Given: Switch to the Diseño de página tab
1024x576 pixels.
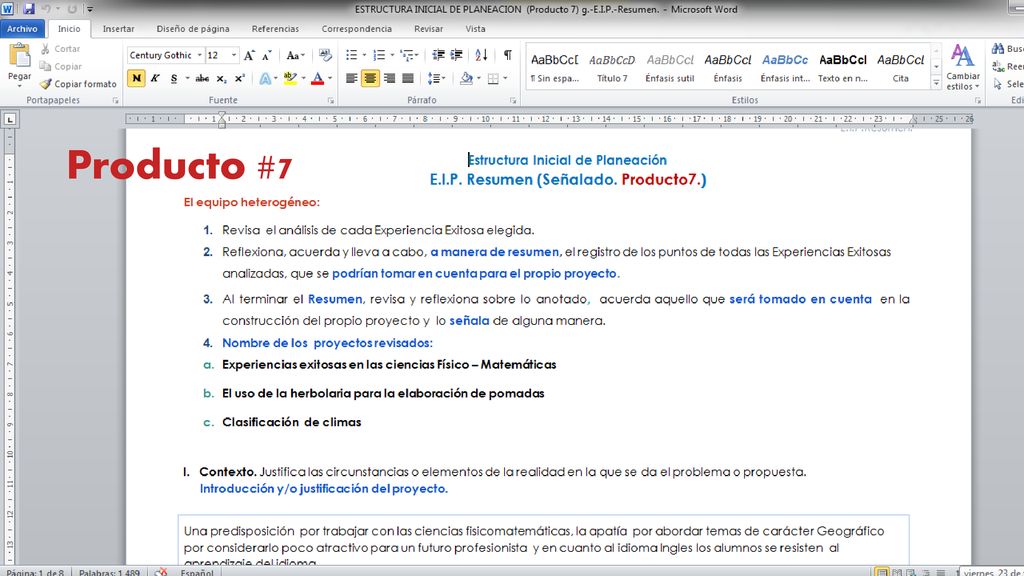Looking at the screenshot, I should (x=193, y=29).
